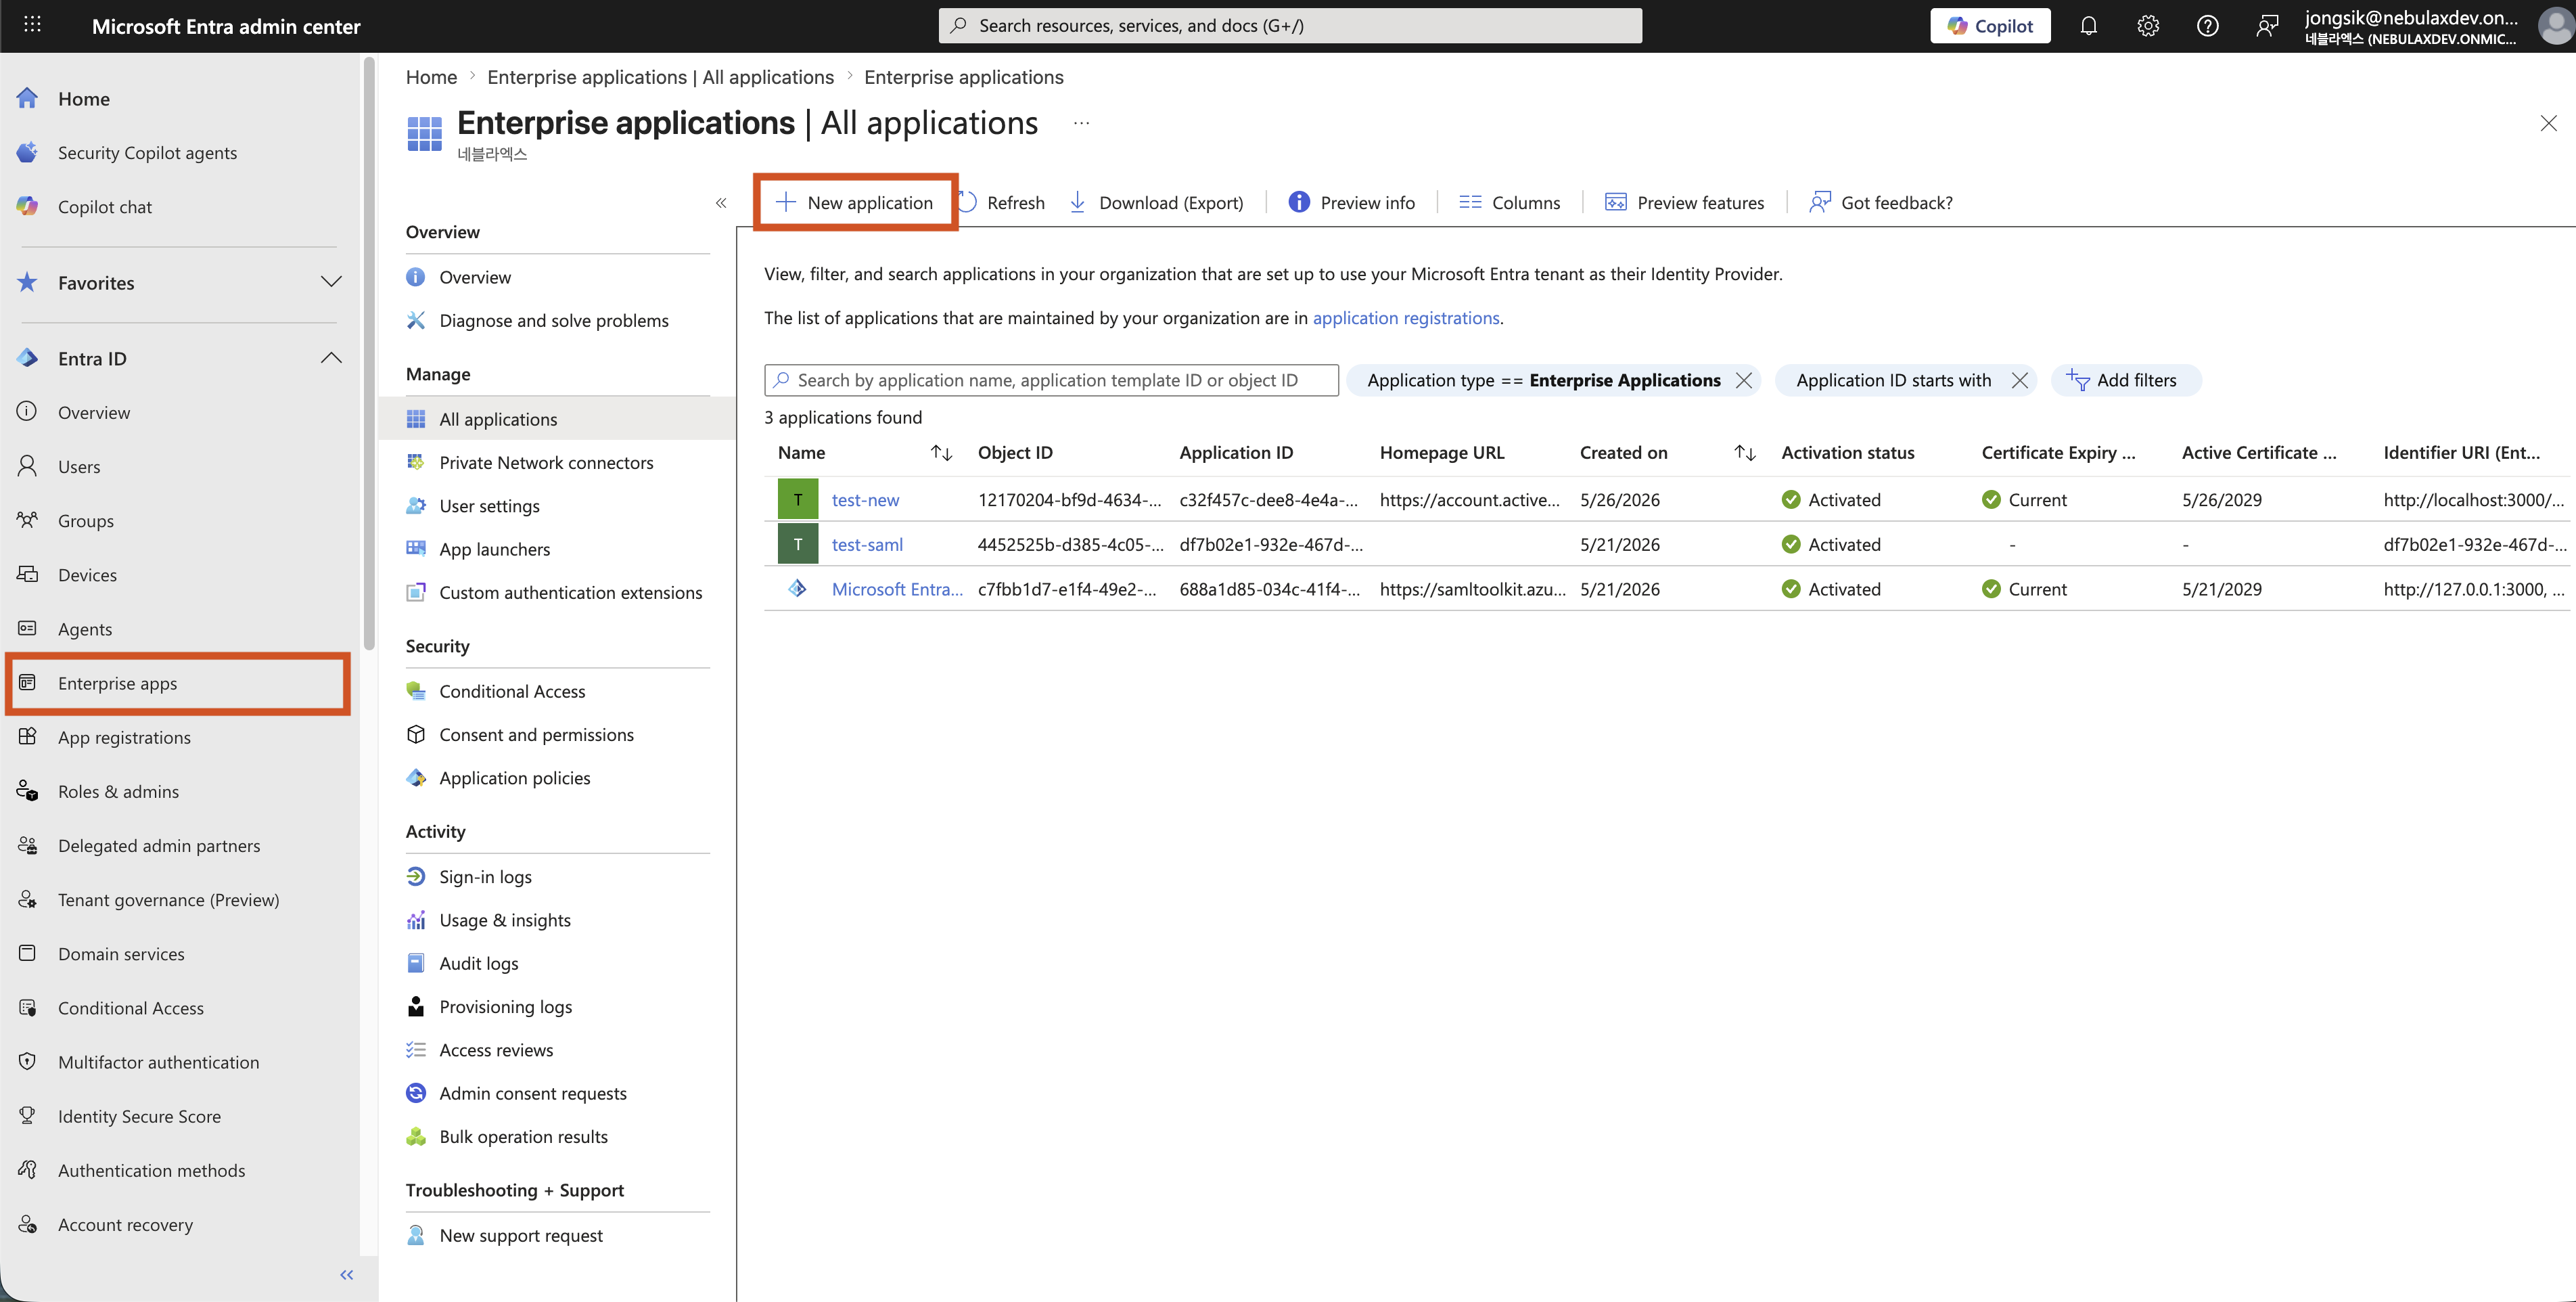Click breadcrumb 'Enterprise applications | All applications'
The height and width of the screenshot is (1302, 2576).
660,77
